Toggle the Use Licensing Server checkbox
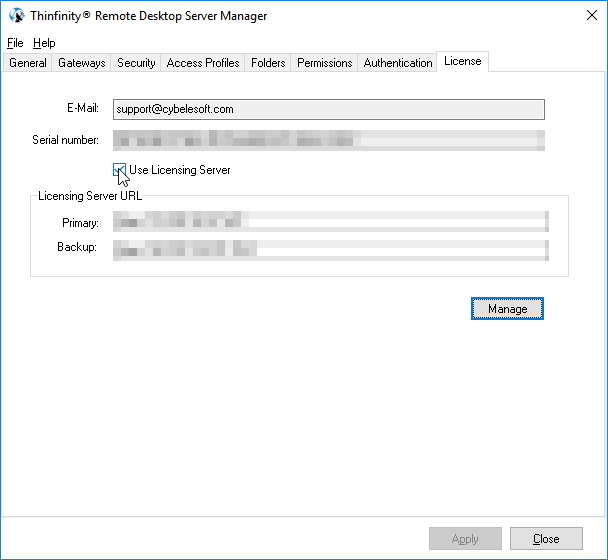Viewport: 608px width, 560px height. click(x=120, y=170)
